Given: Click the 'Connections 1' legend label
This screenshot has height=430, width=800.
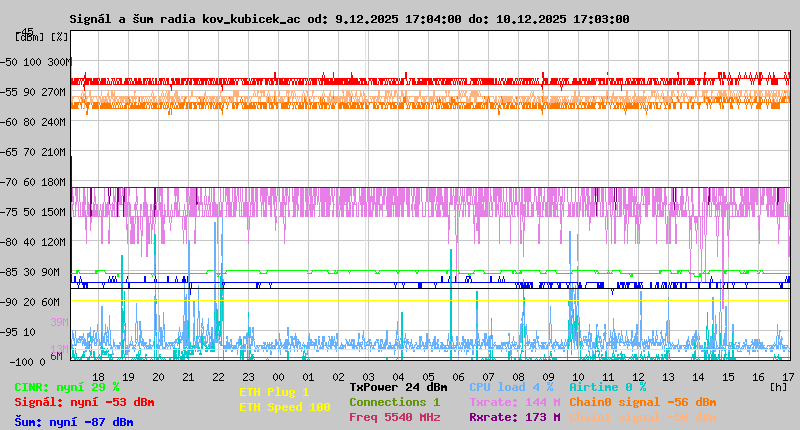Looking at the screenshot, I should [x=394, y=402].
